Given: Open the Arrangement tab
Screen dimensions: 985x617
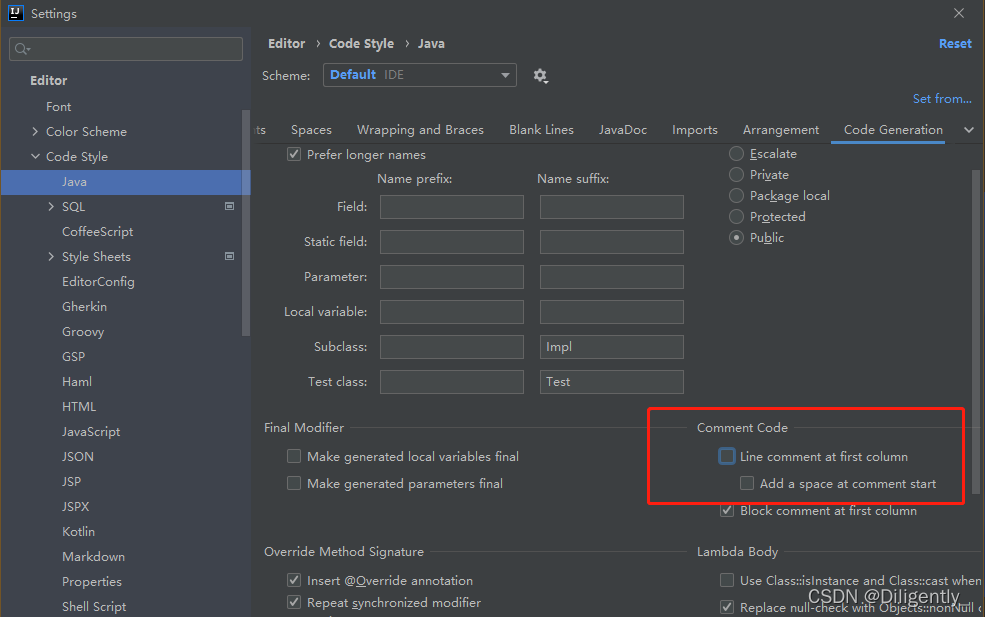Looking at the screenshot, I should point(781,130).
